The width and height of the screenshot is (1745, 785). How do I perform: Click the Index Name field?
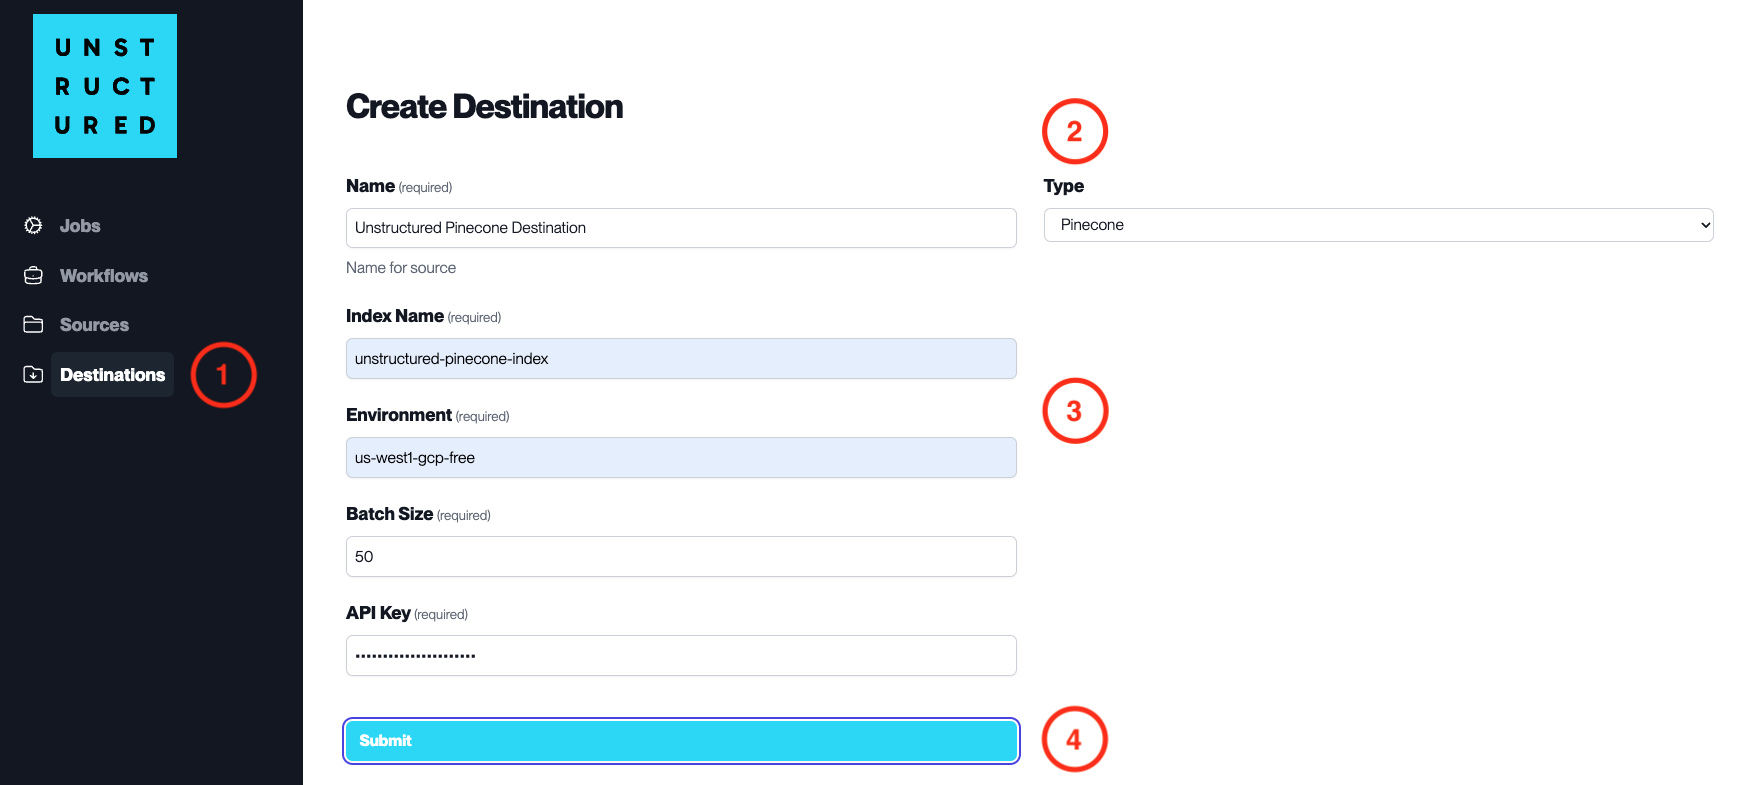point(681,359)
